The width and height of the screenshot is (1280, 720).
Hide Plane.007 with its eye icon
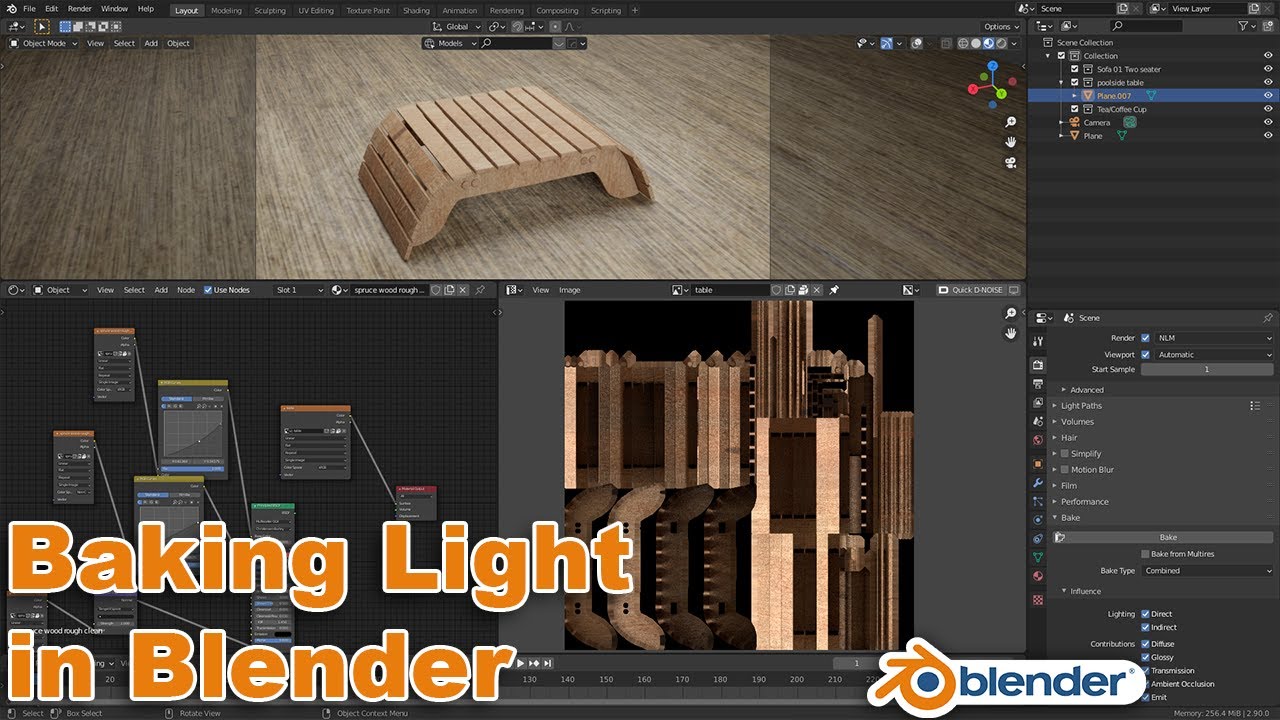[x=1267, y=95]
